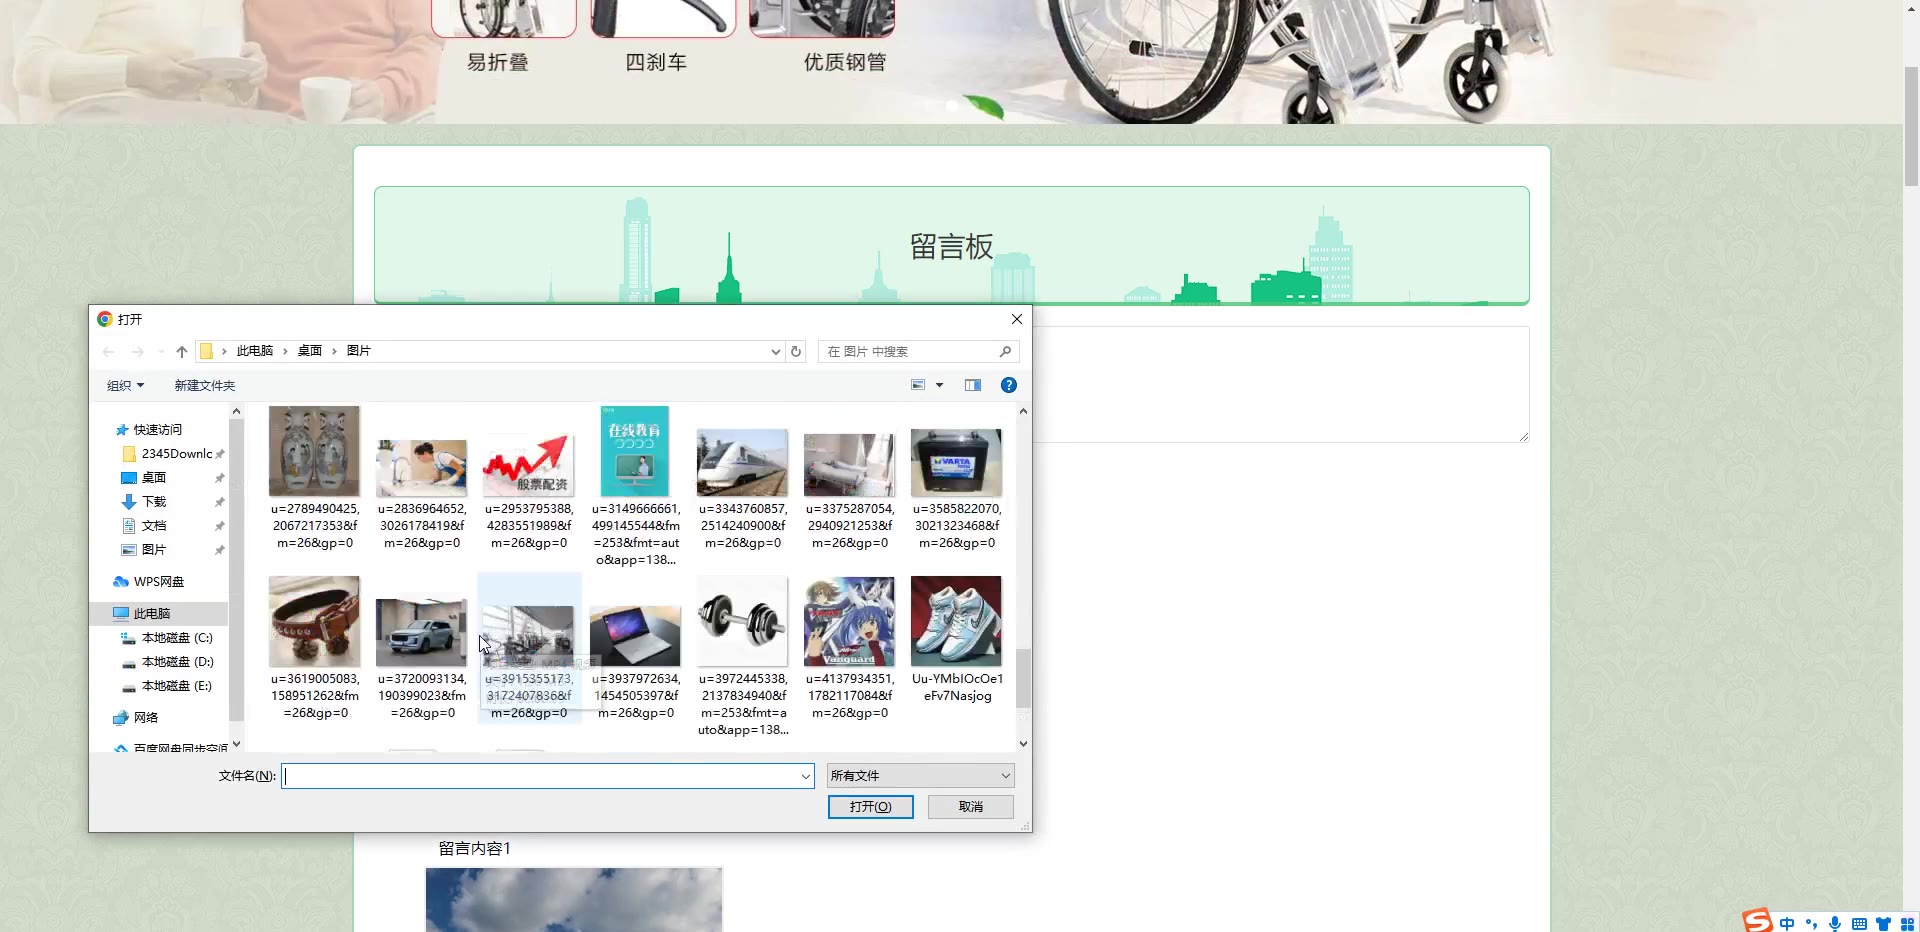Click the Sogou microphone voice input icon
The width and height of the screenshot is (1920, 932).
(x=1835, y=924)
